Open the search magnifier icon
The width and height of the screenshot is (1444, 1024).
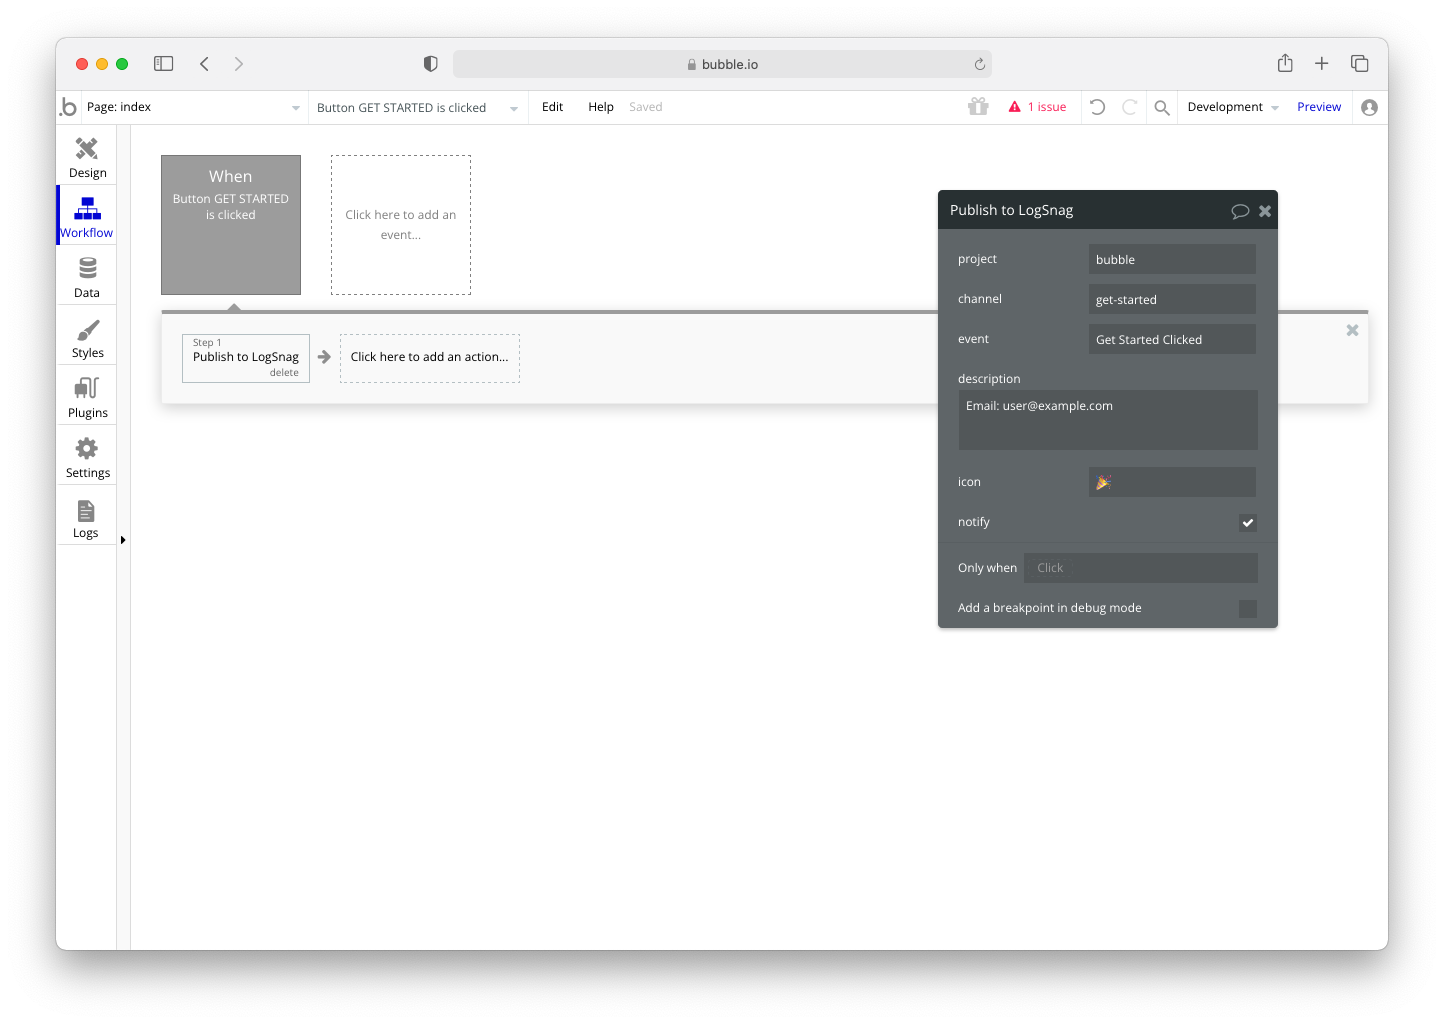(1162, 107)
